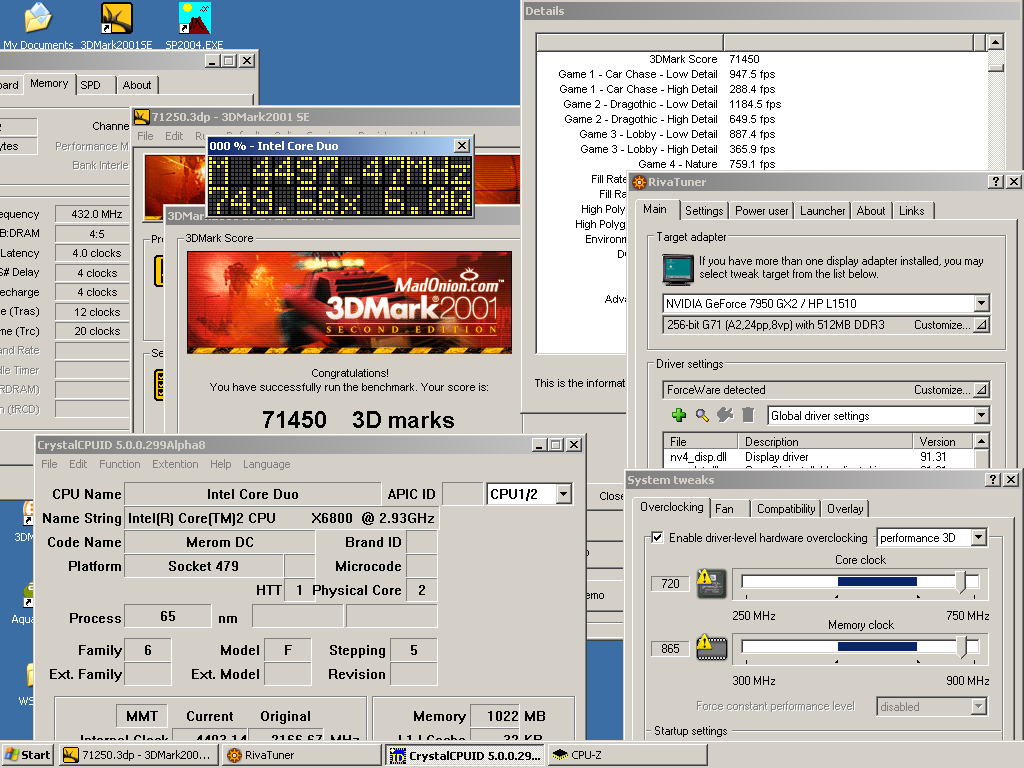Click the Details list scrollbar up arrow
The height and width of the screenshot is (768, 1024).
(x=995, y=42)
